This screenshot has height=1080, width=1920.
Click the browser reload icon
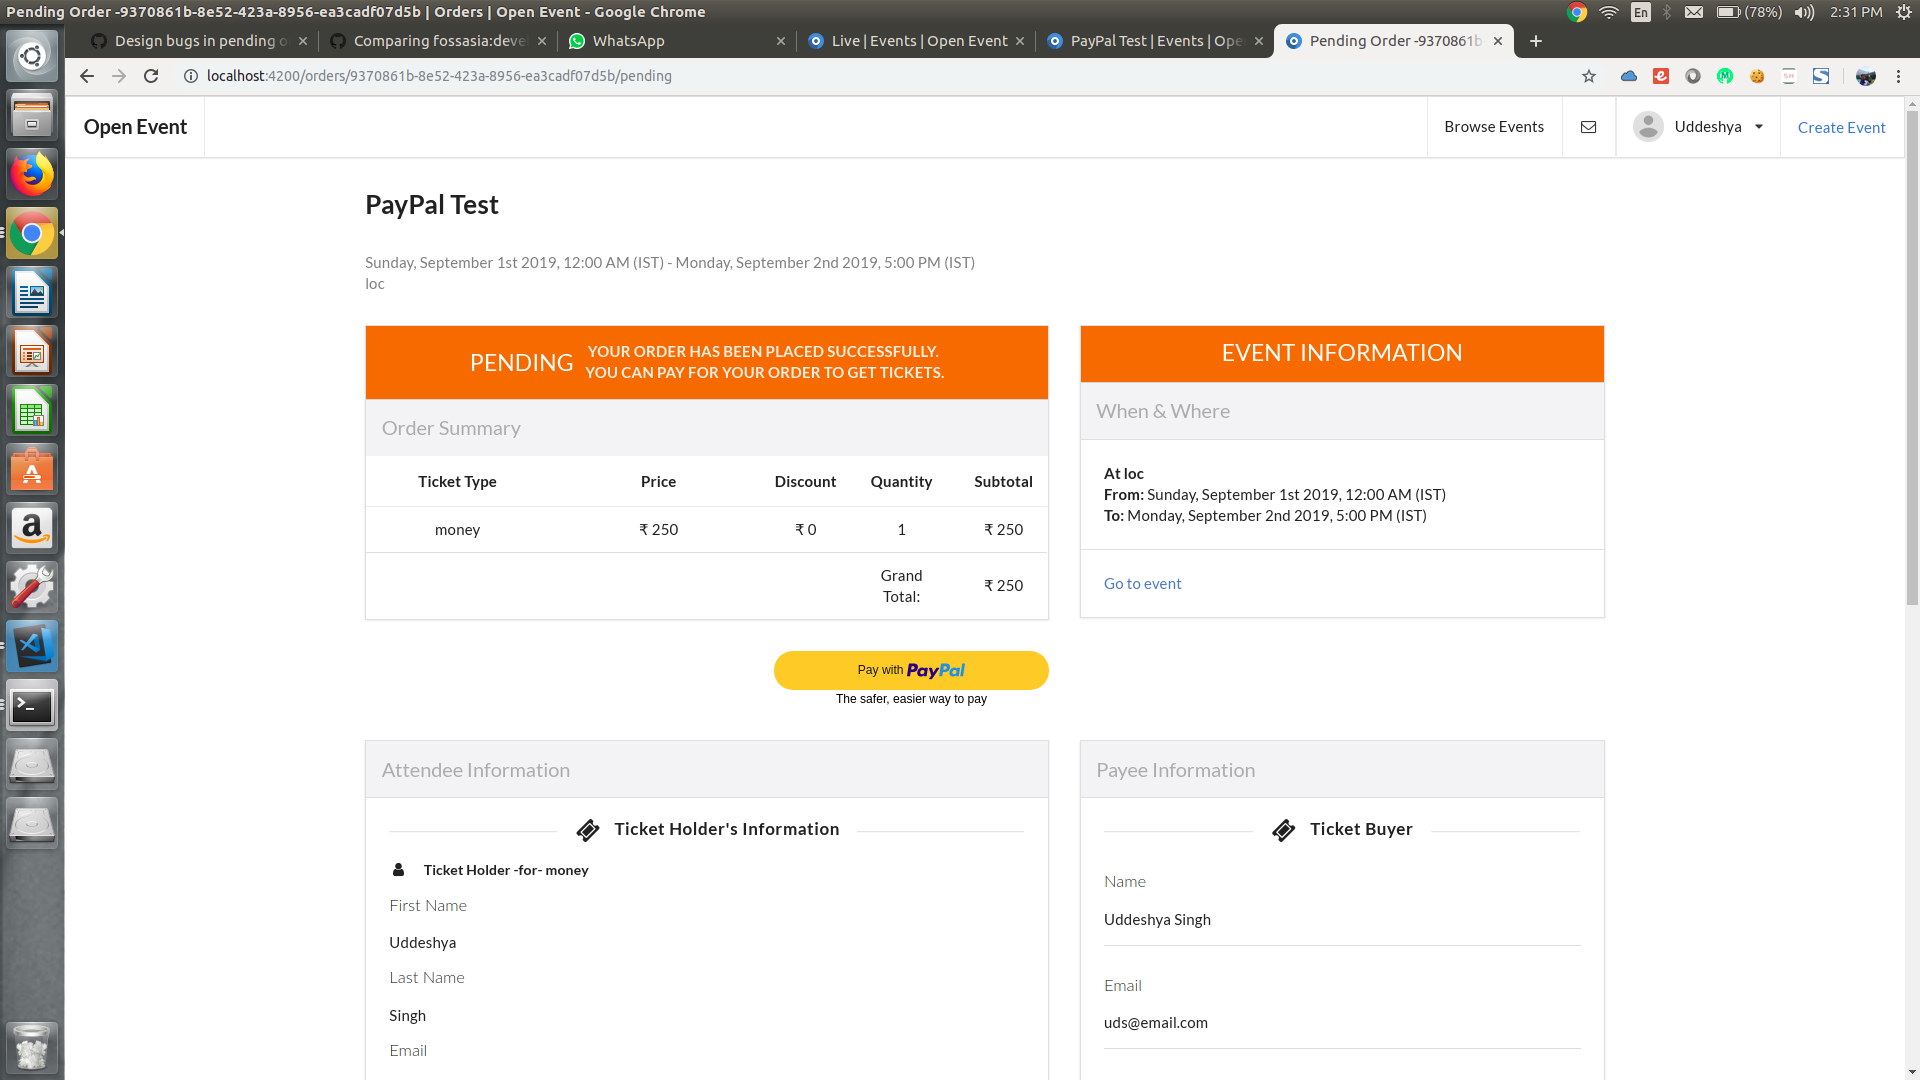[151, 76]
